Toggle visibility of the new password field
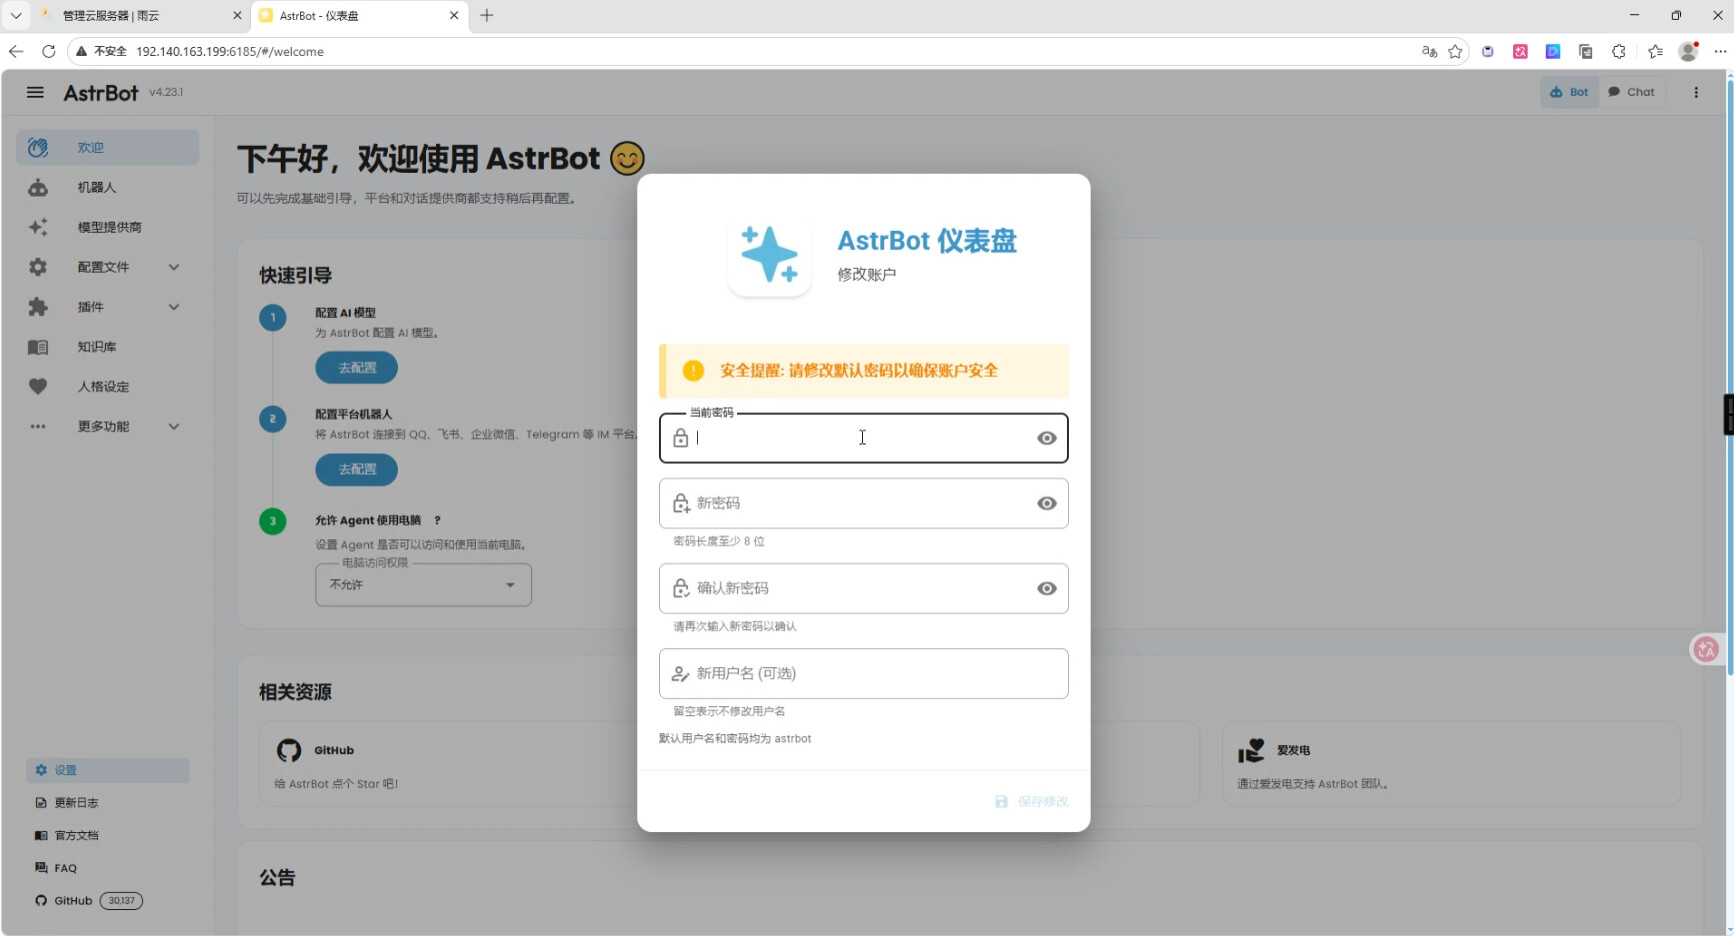Image resolution: width=1734 pixels, height=936 pixels. (1046, 503)
